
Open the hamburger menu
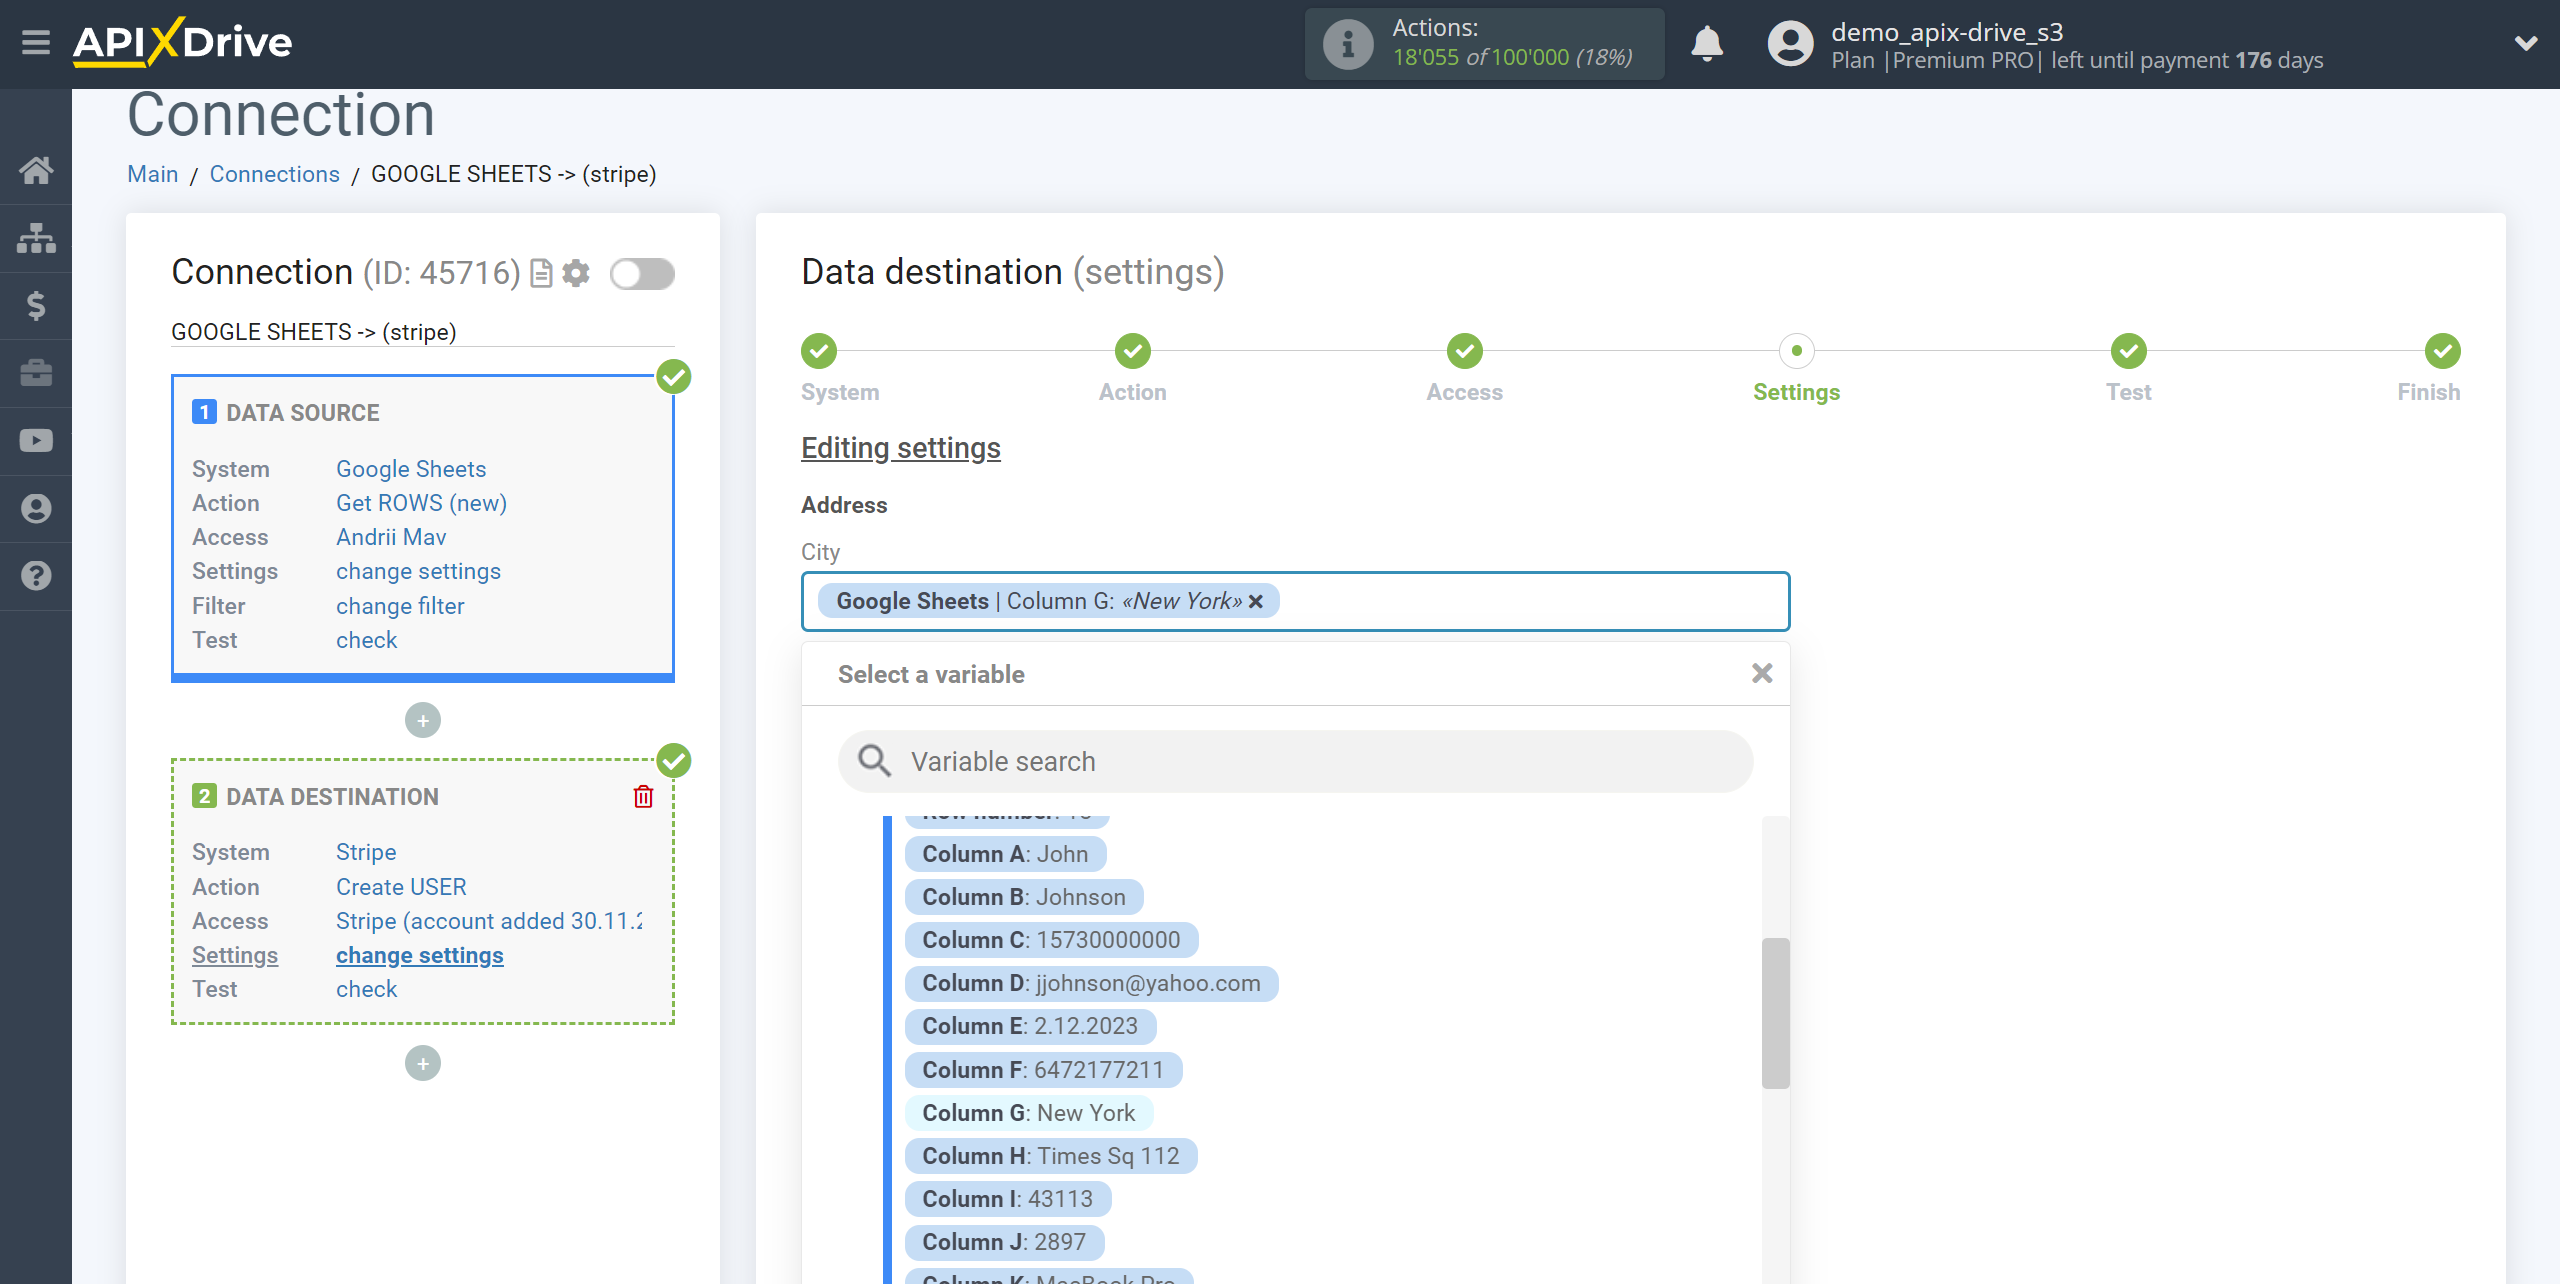tap(36, 42)
